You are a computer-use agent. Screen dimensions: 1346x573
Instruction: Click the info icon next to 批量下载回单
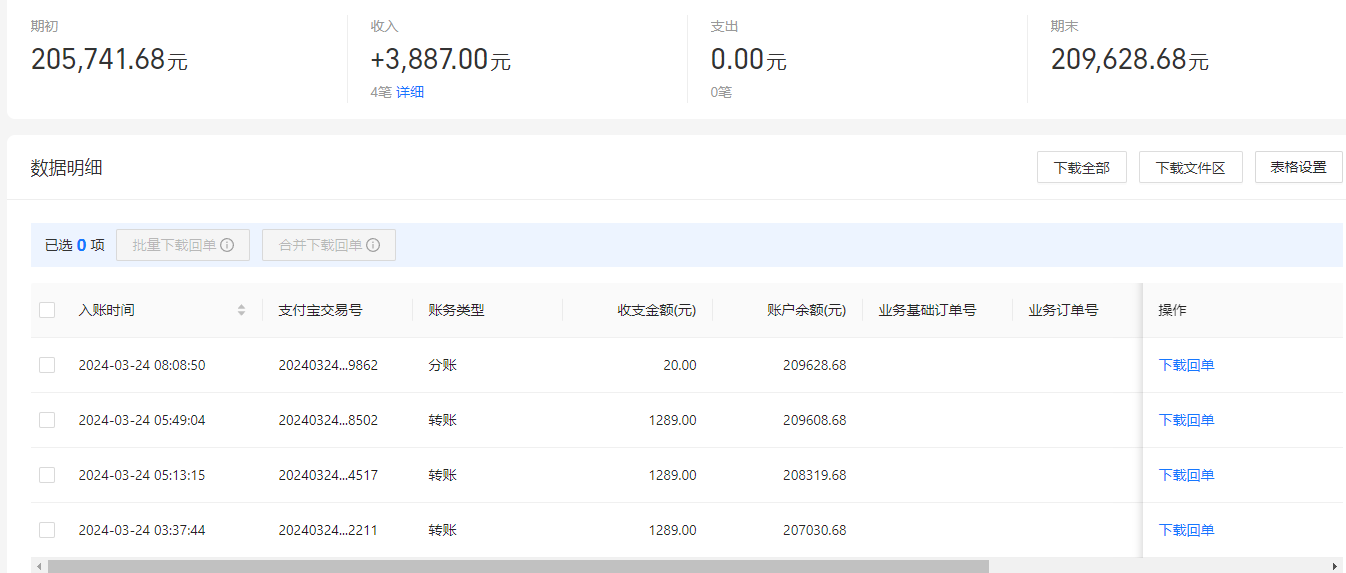click(x=227, y=245)
